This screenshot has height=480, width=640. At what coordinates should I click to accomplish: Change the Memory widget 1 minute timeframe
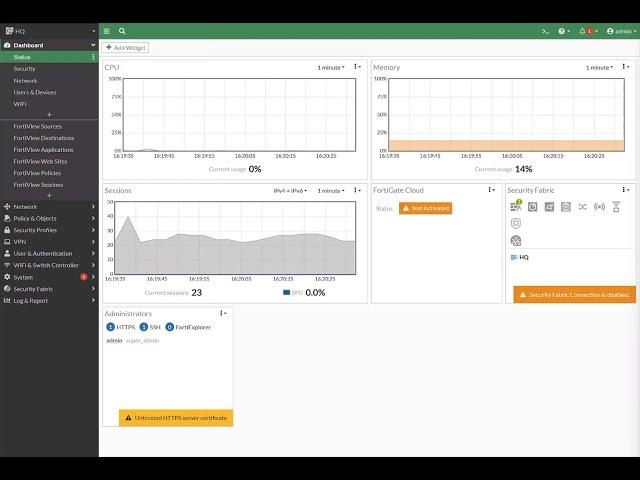click(600, 68)
